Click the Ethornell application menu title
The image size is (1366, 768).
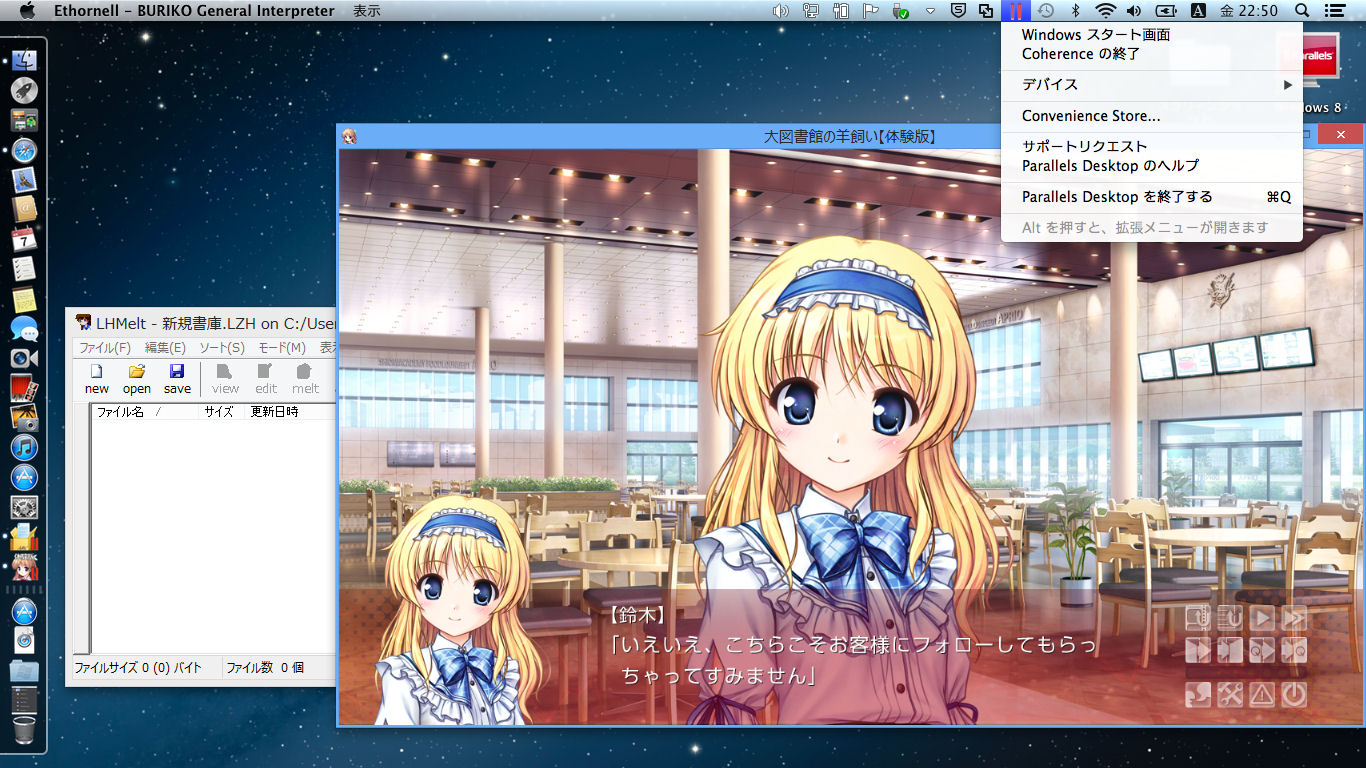(x=194, y=11)
